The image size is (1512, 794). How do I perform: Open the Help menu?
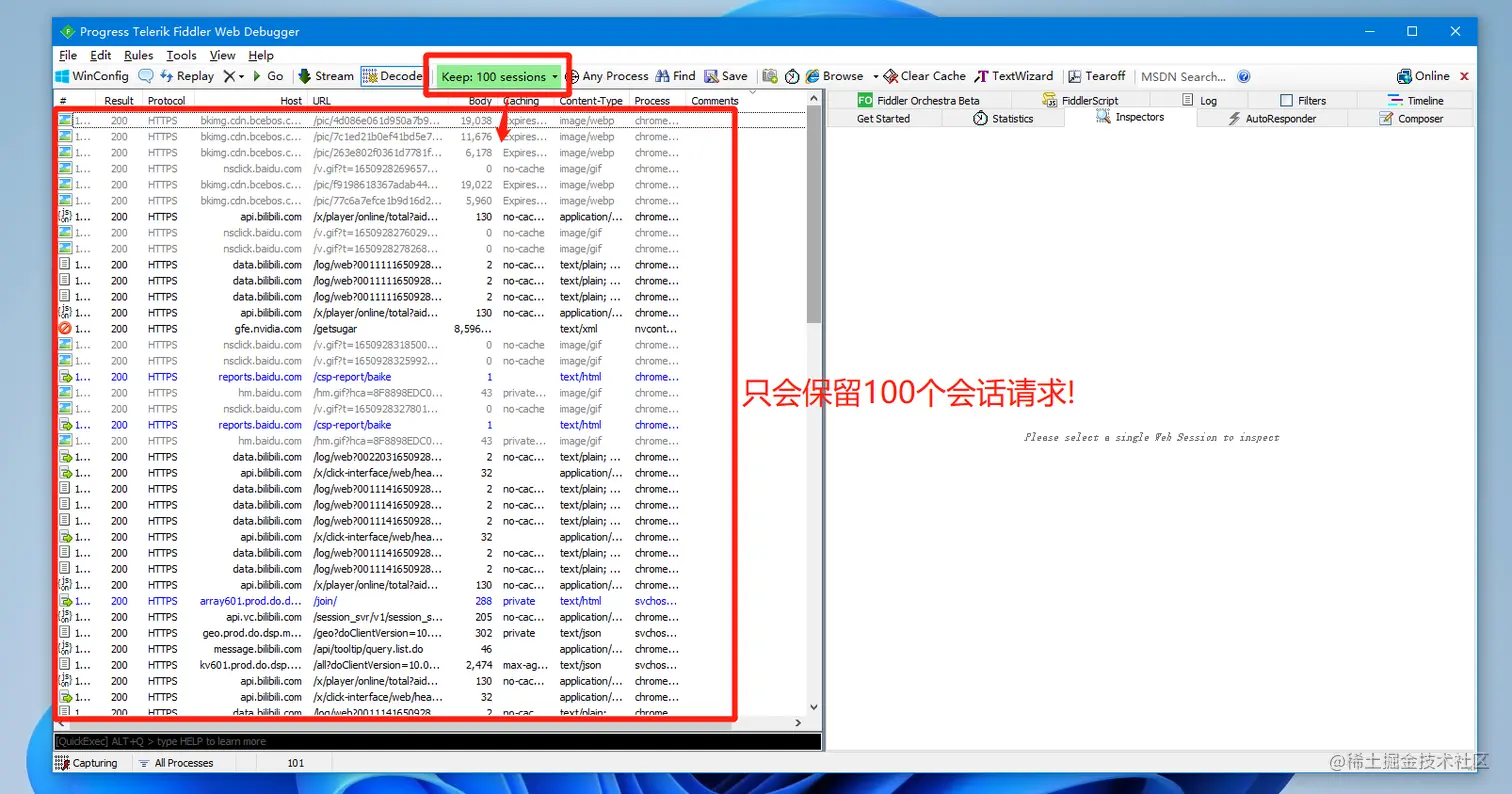pyautogui.click(x=261, y=55)
